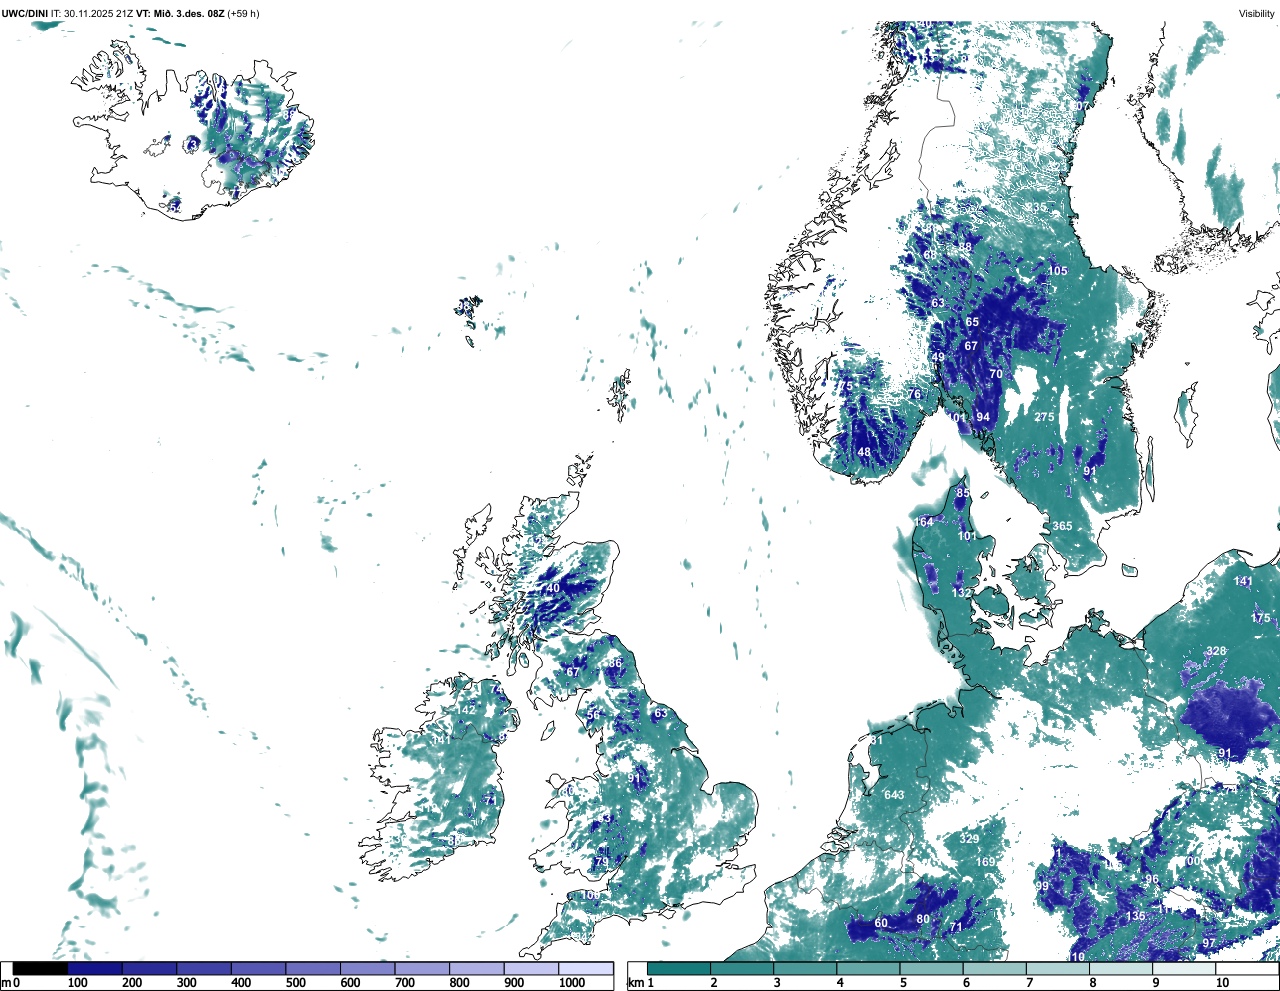Click the '643' value over the Netherlands
This screenshot has height=991, width=1280.
(x=894, y=796)
